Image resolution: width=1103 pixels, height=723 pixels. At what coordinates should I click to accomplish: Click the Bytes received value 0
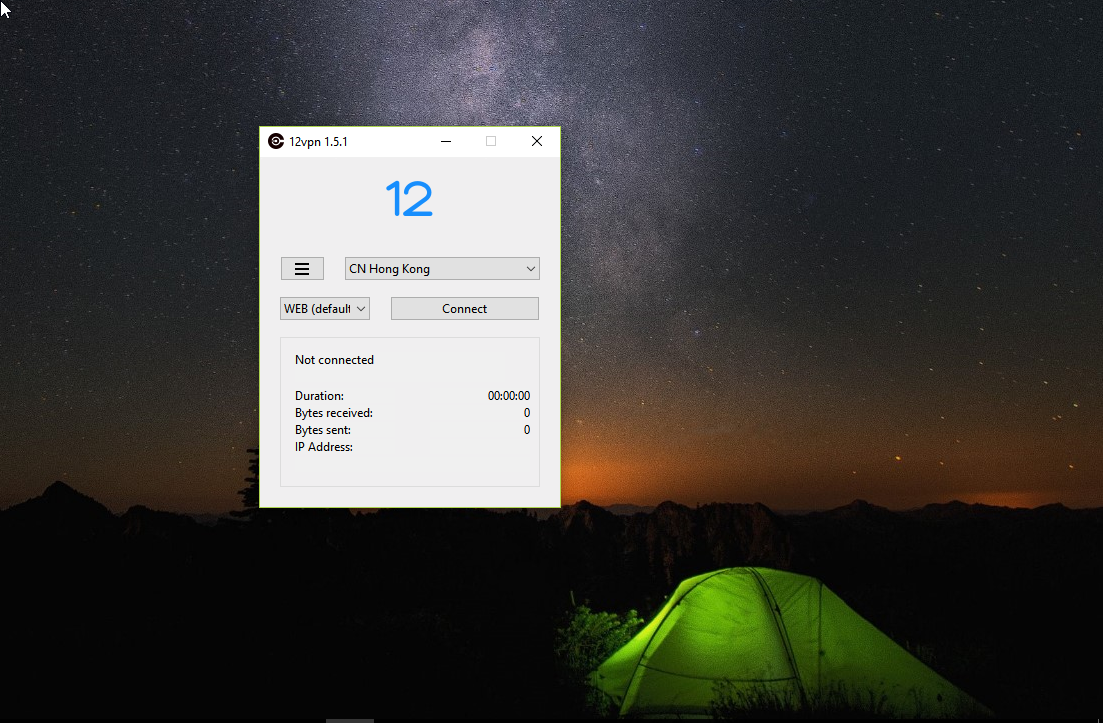527,413
